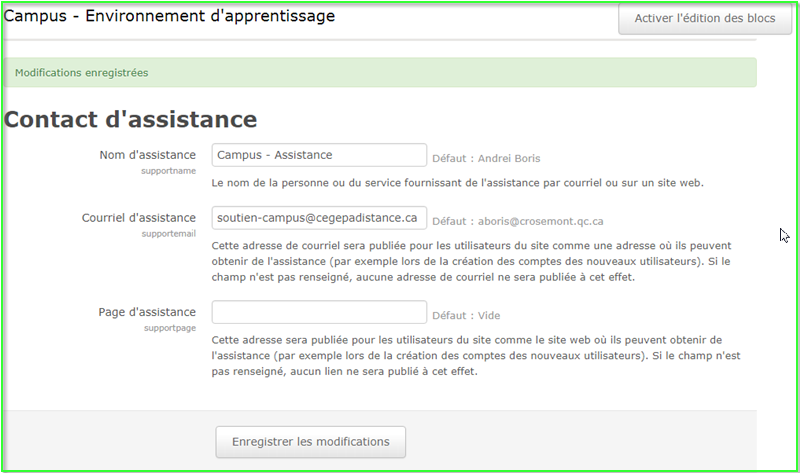Click the 'Modifications enregistrées' green notification banner
The height and width of the screenshot is (473, 800).
click(380, 73)
